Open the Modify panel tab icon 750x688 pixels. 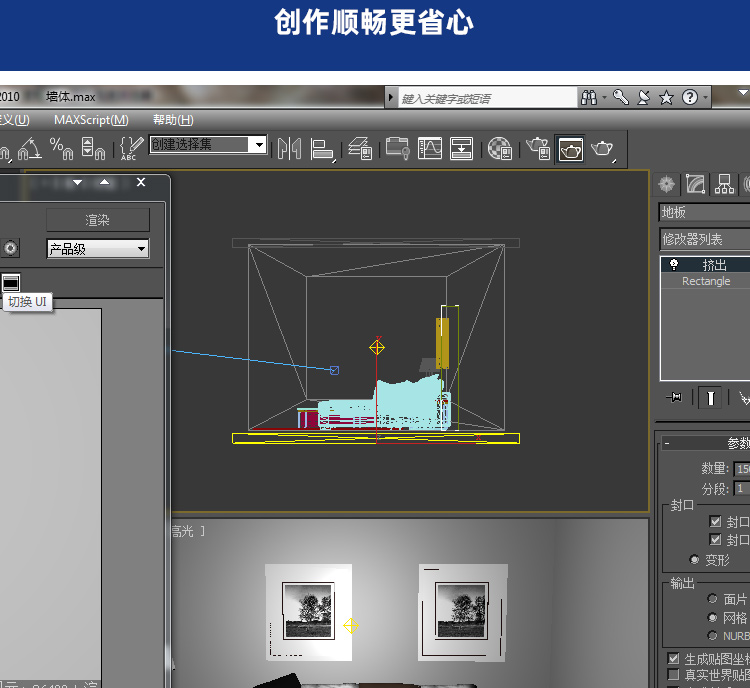point(695,184)
